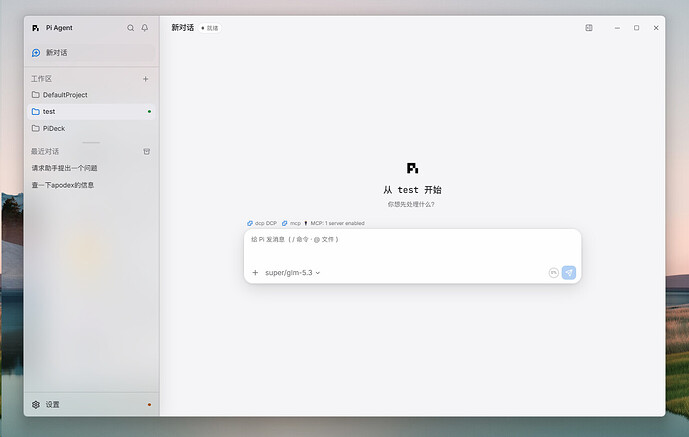Select the test workspace
The height and width of the screenshot is (437, 689).
[x=91, y=112]
